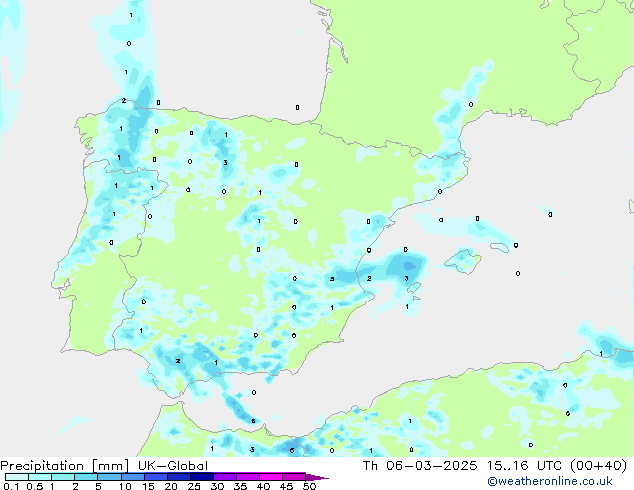Pick the 25–30 mm dark blue legend swatch
Screen dimensions: 634x490
click(x=201, y=477)
